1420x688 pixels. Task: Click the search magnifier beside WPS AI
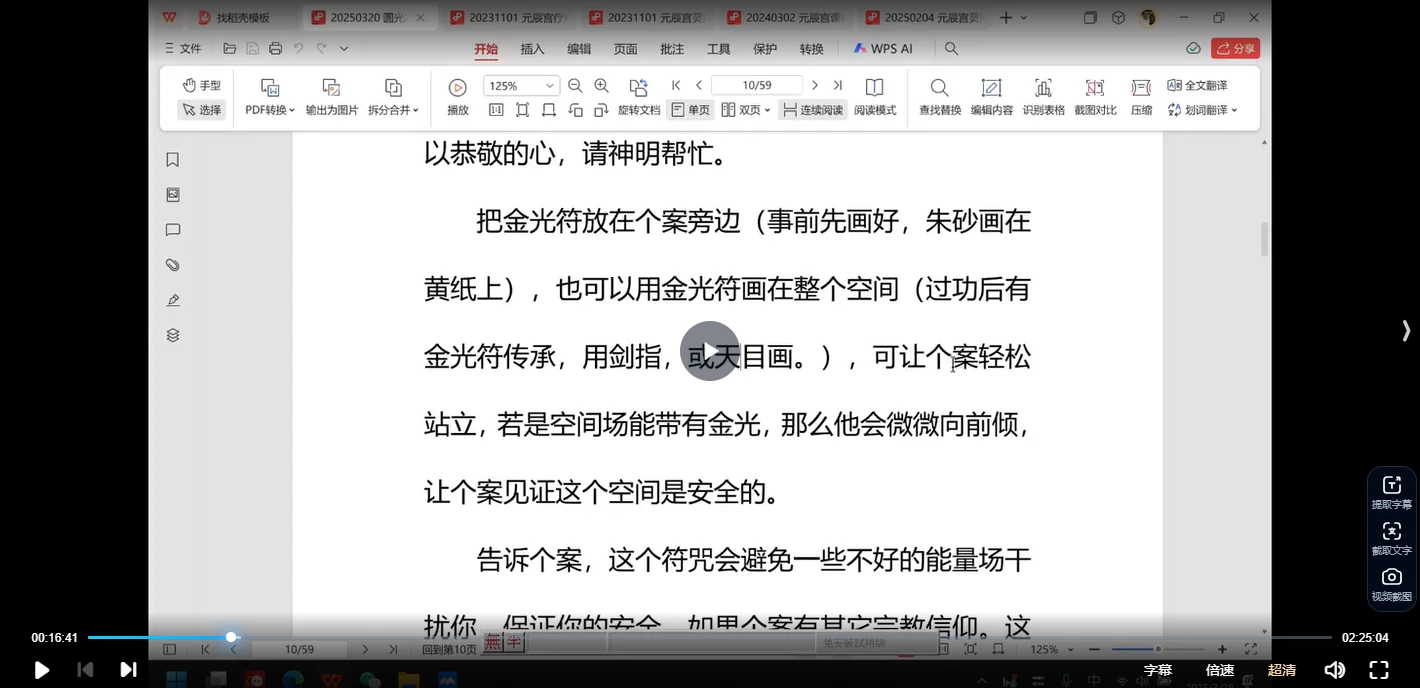tap(951, 48)
